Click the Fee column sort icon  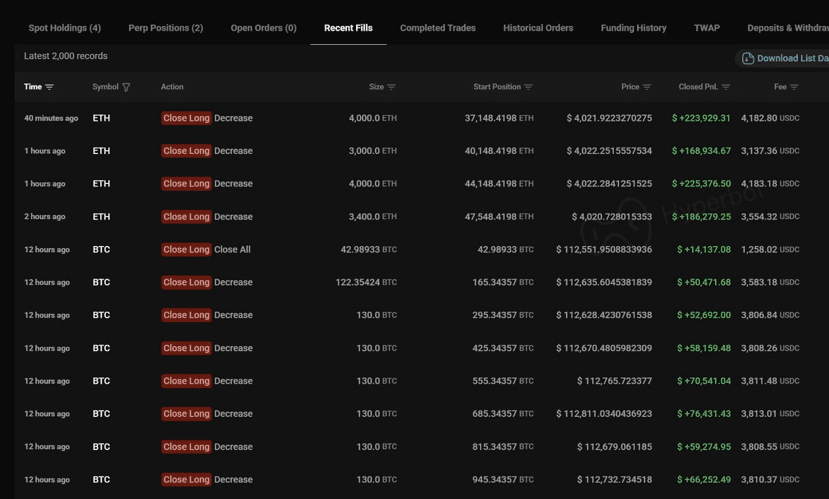click(794, 88)
